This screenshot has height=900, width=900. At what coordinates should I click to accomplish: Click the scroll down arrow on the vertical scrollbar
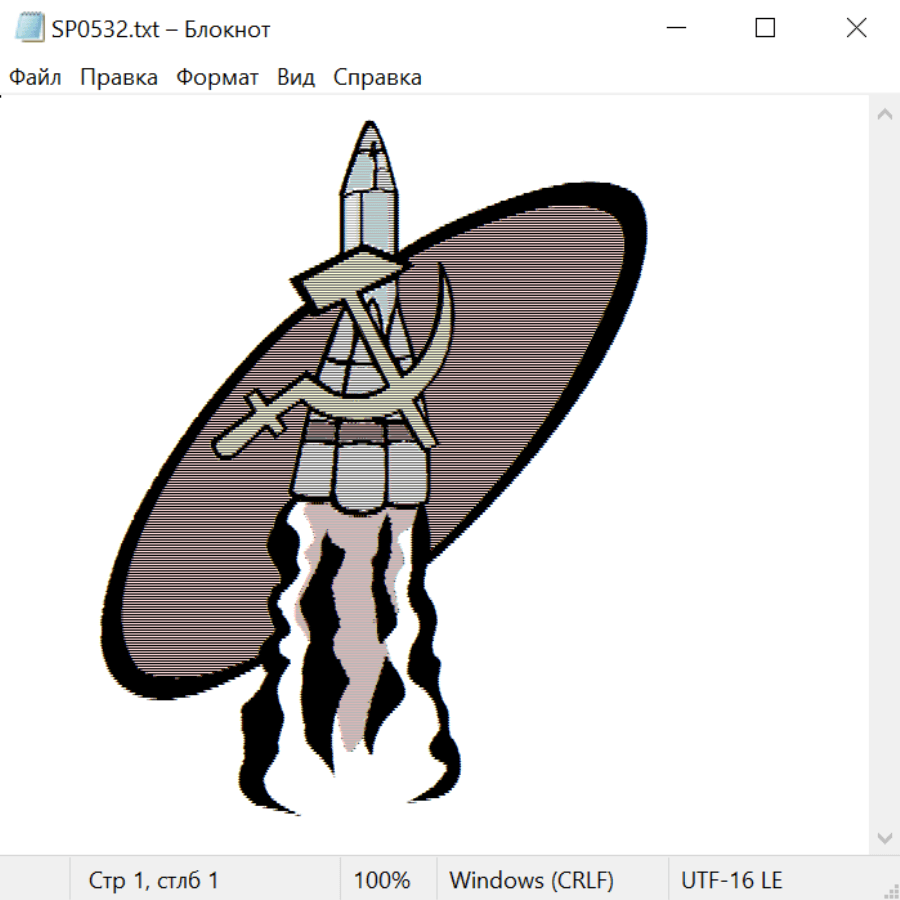(x=884, y=836)
